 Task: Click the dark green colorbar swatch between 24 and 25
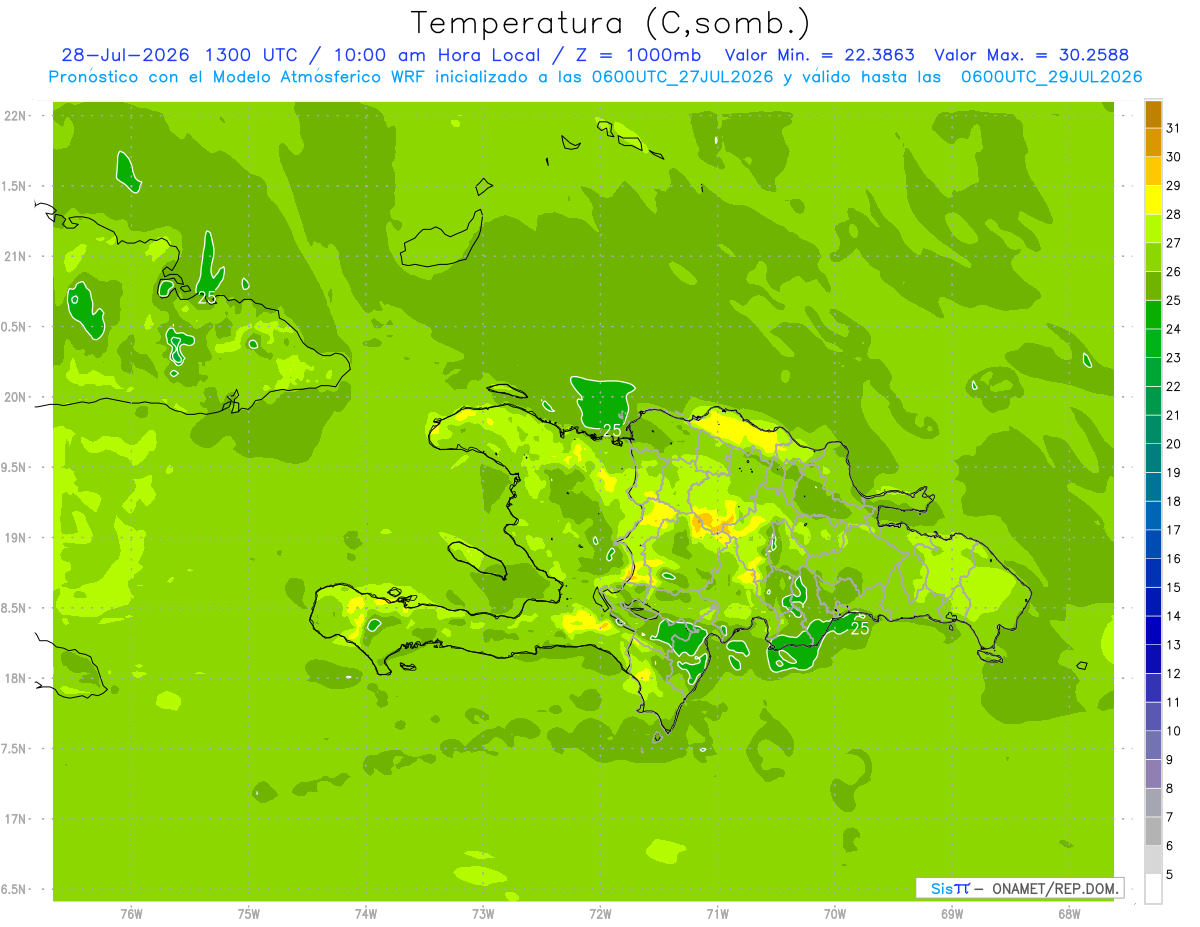click(x=1153, y=315)
